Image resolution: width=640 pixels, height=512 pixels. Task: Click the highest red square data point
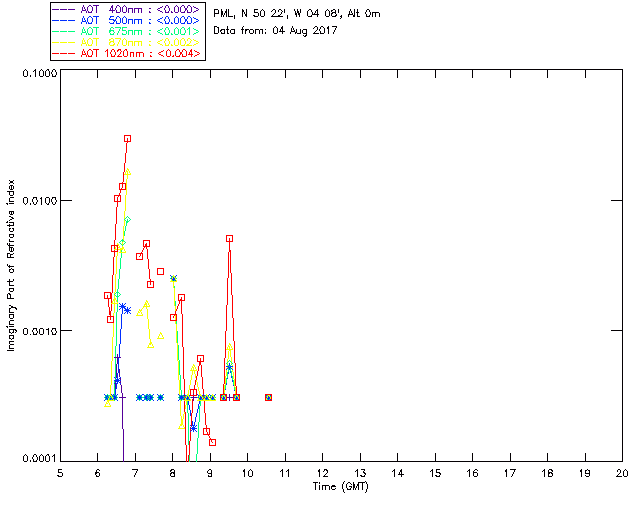[127, 139]
